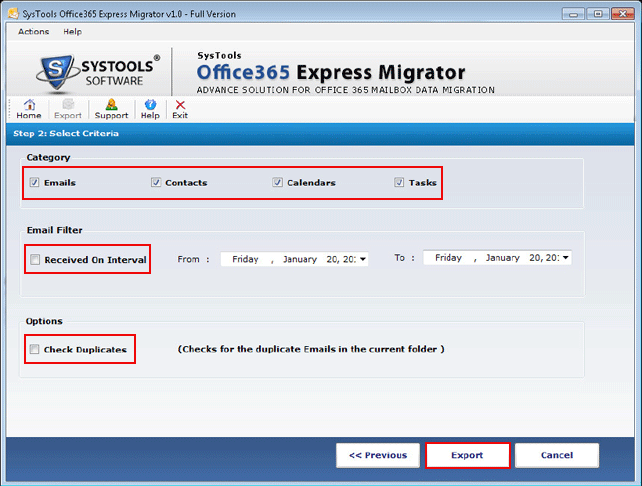Open the From date dropdown arrow

363,259
